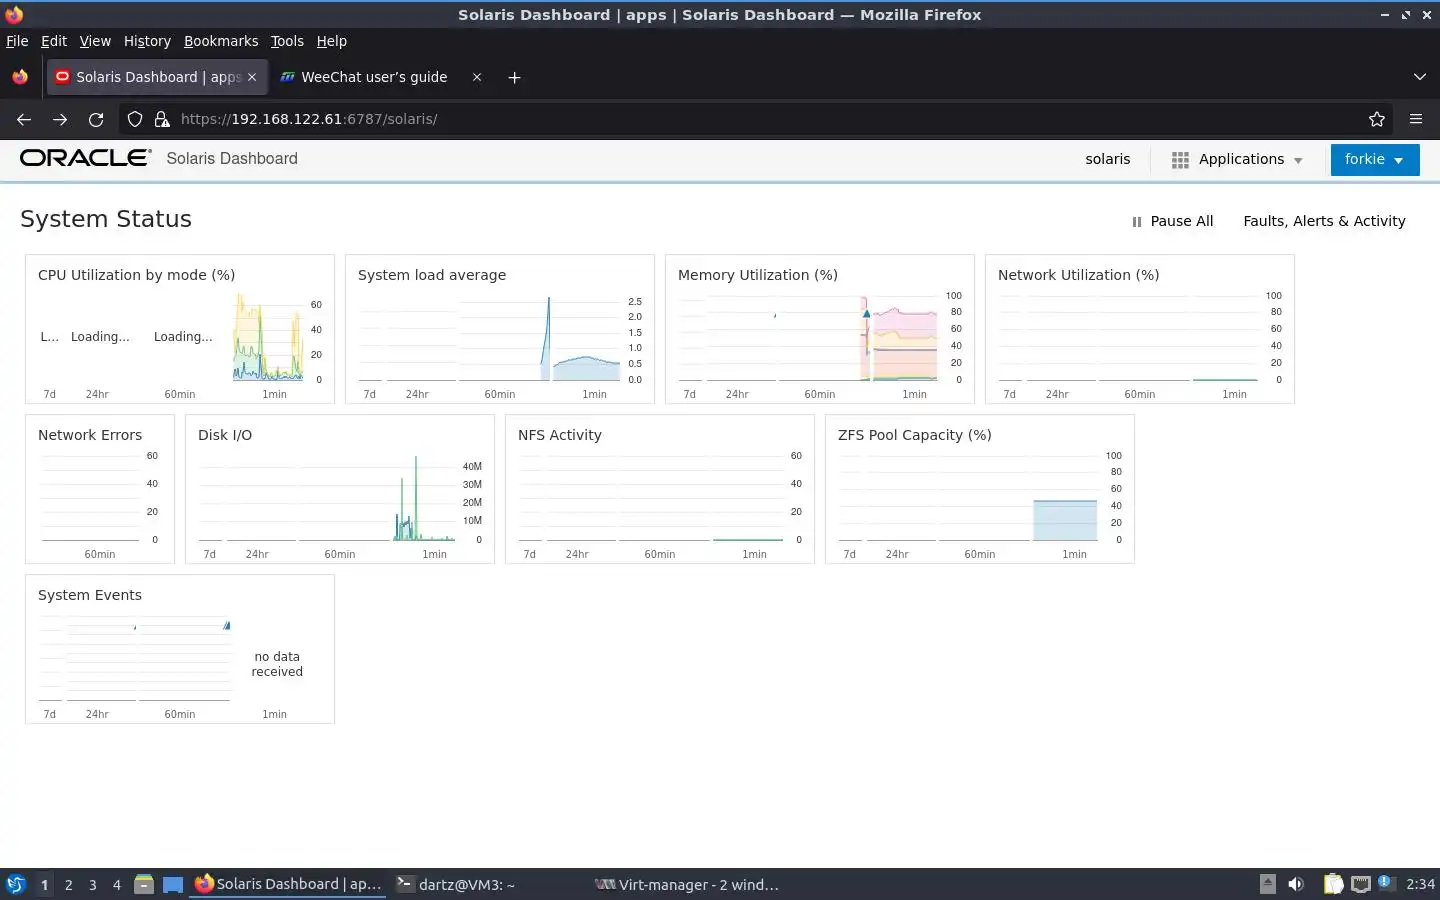
Task: Open the File menu
Action: [x=17, y=41]
